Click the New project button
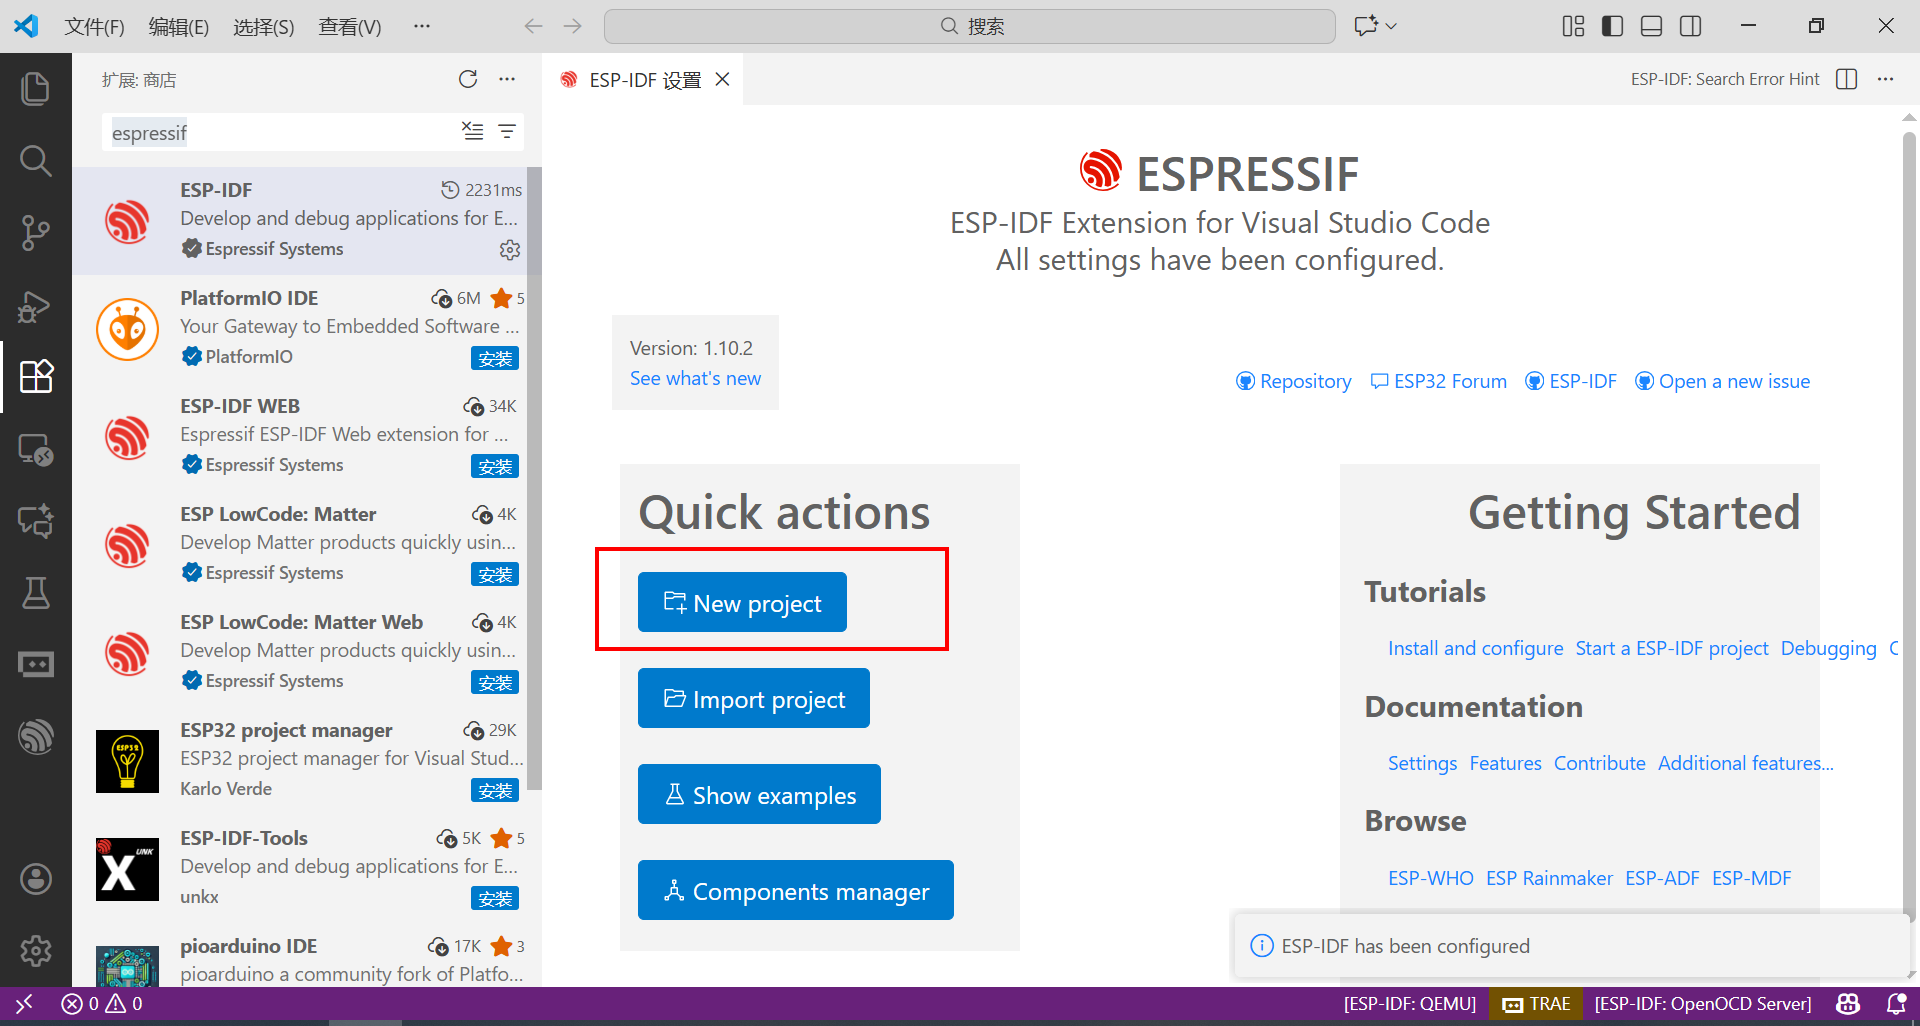Screen dimensions: 1920x1026 coord(742,602)
